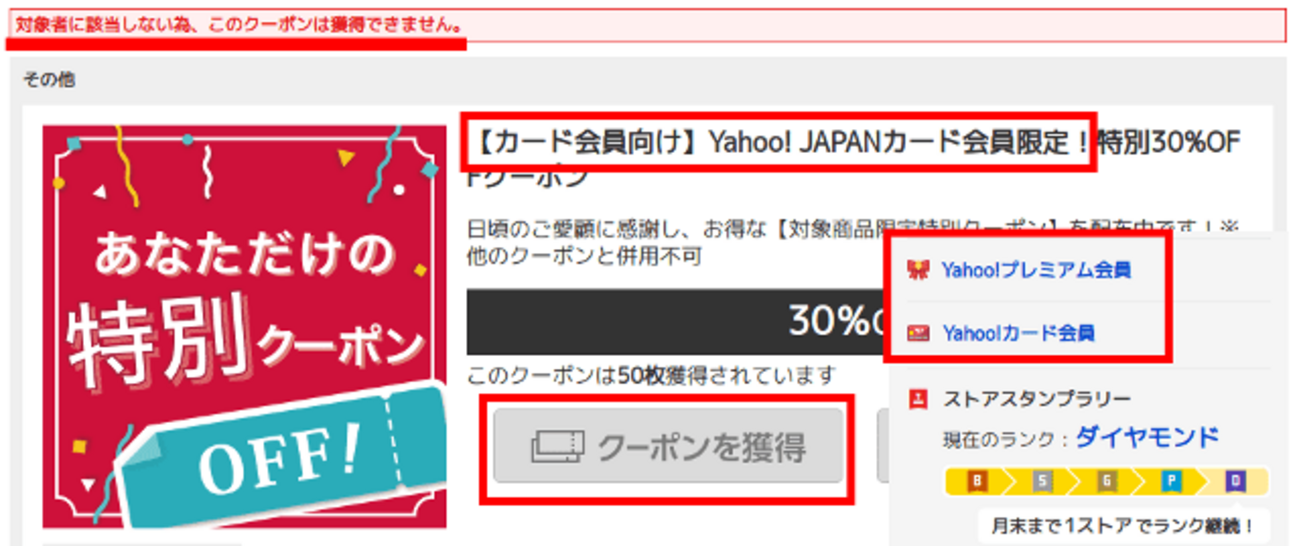Click the card icon beside Yahoo!カード会員

tap(916, 333)
